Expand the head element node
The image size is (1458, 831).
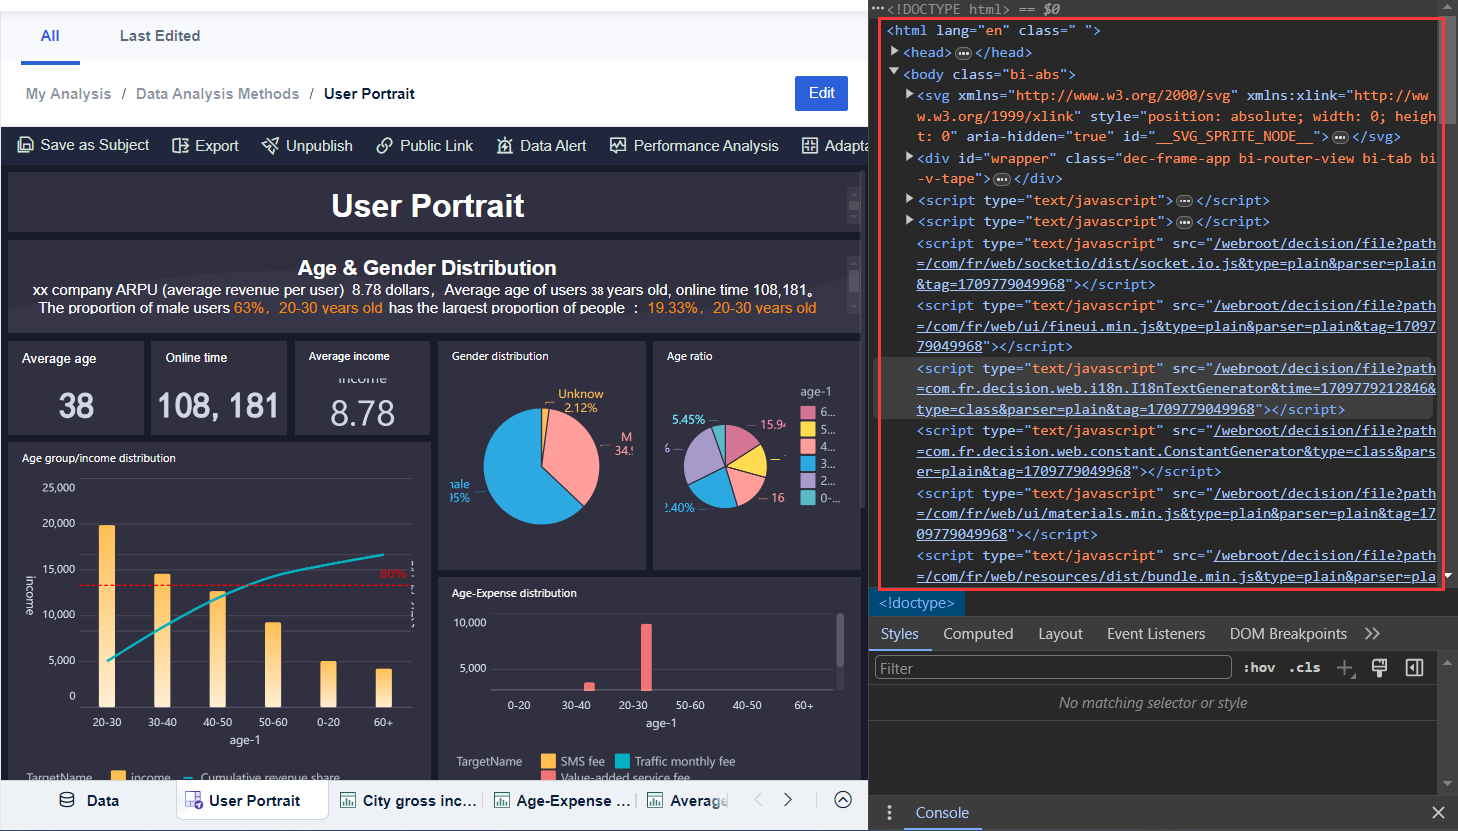[x=893, y=52]
